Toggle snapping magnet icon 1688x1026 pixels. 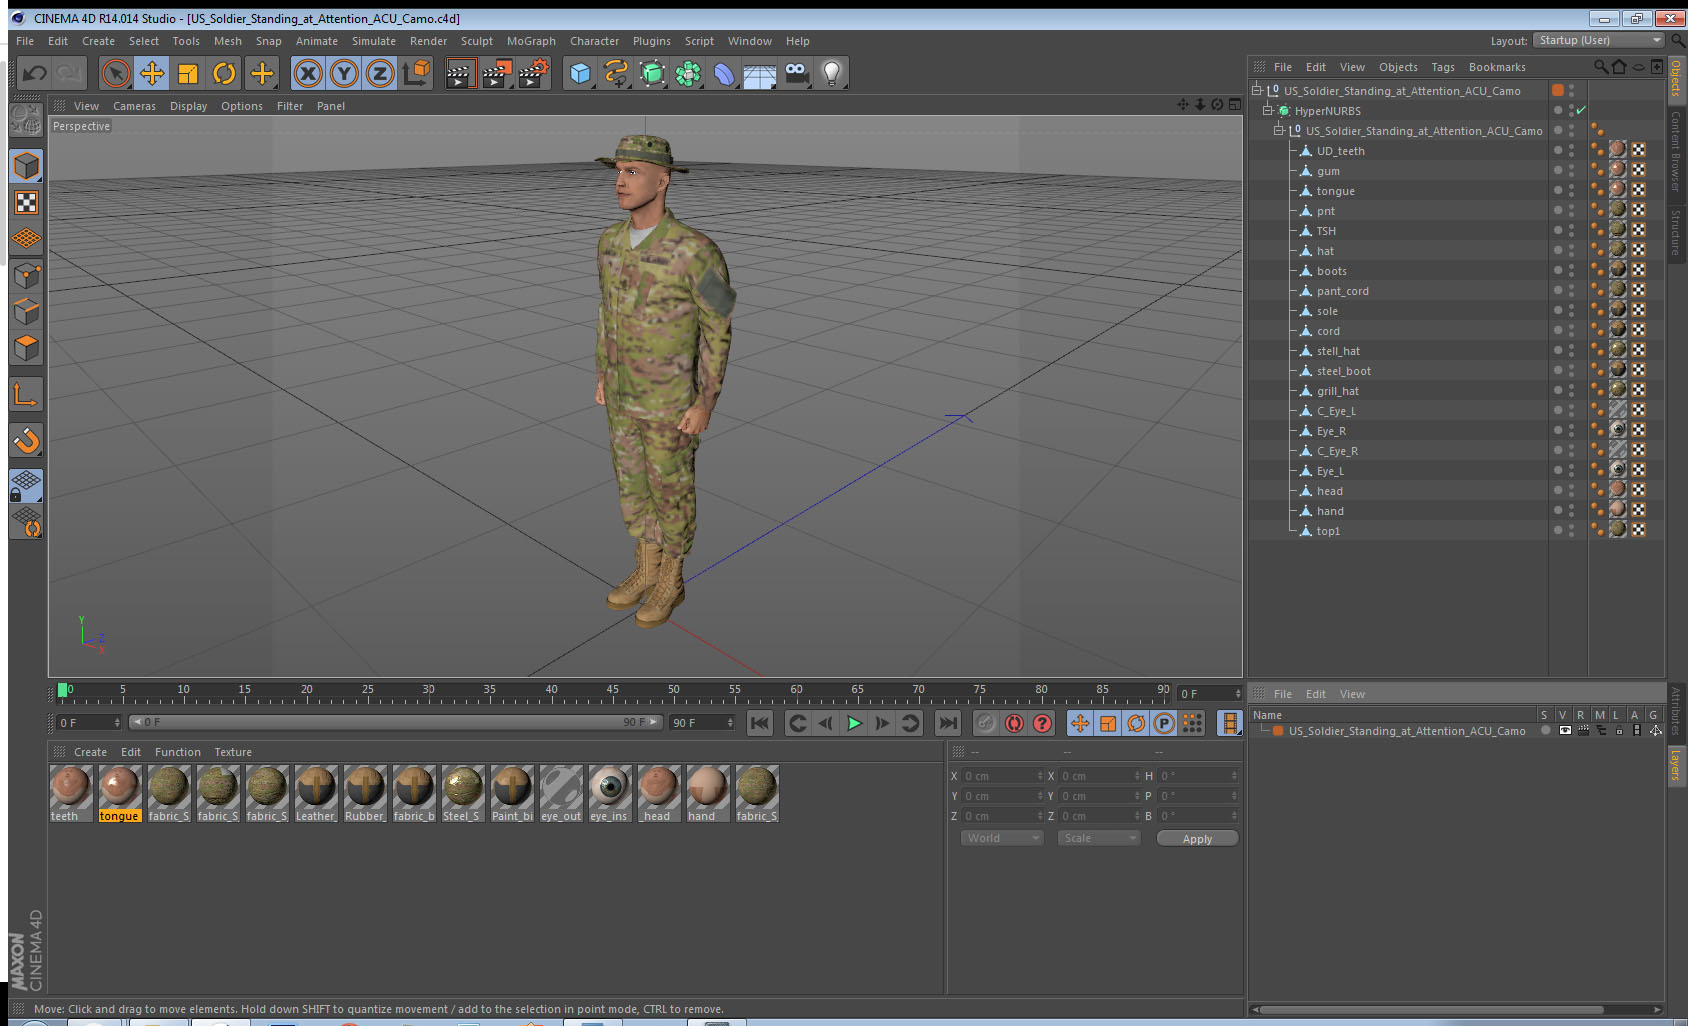(26, 440)
